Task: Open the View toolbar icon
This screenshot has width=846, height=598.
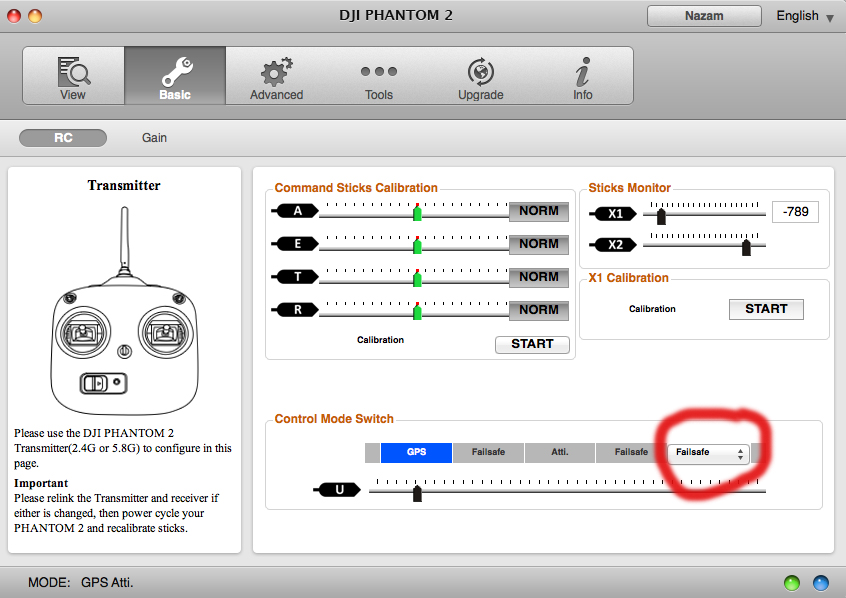Action: pos(73,76)
